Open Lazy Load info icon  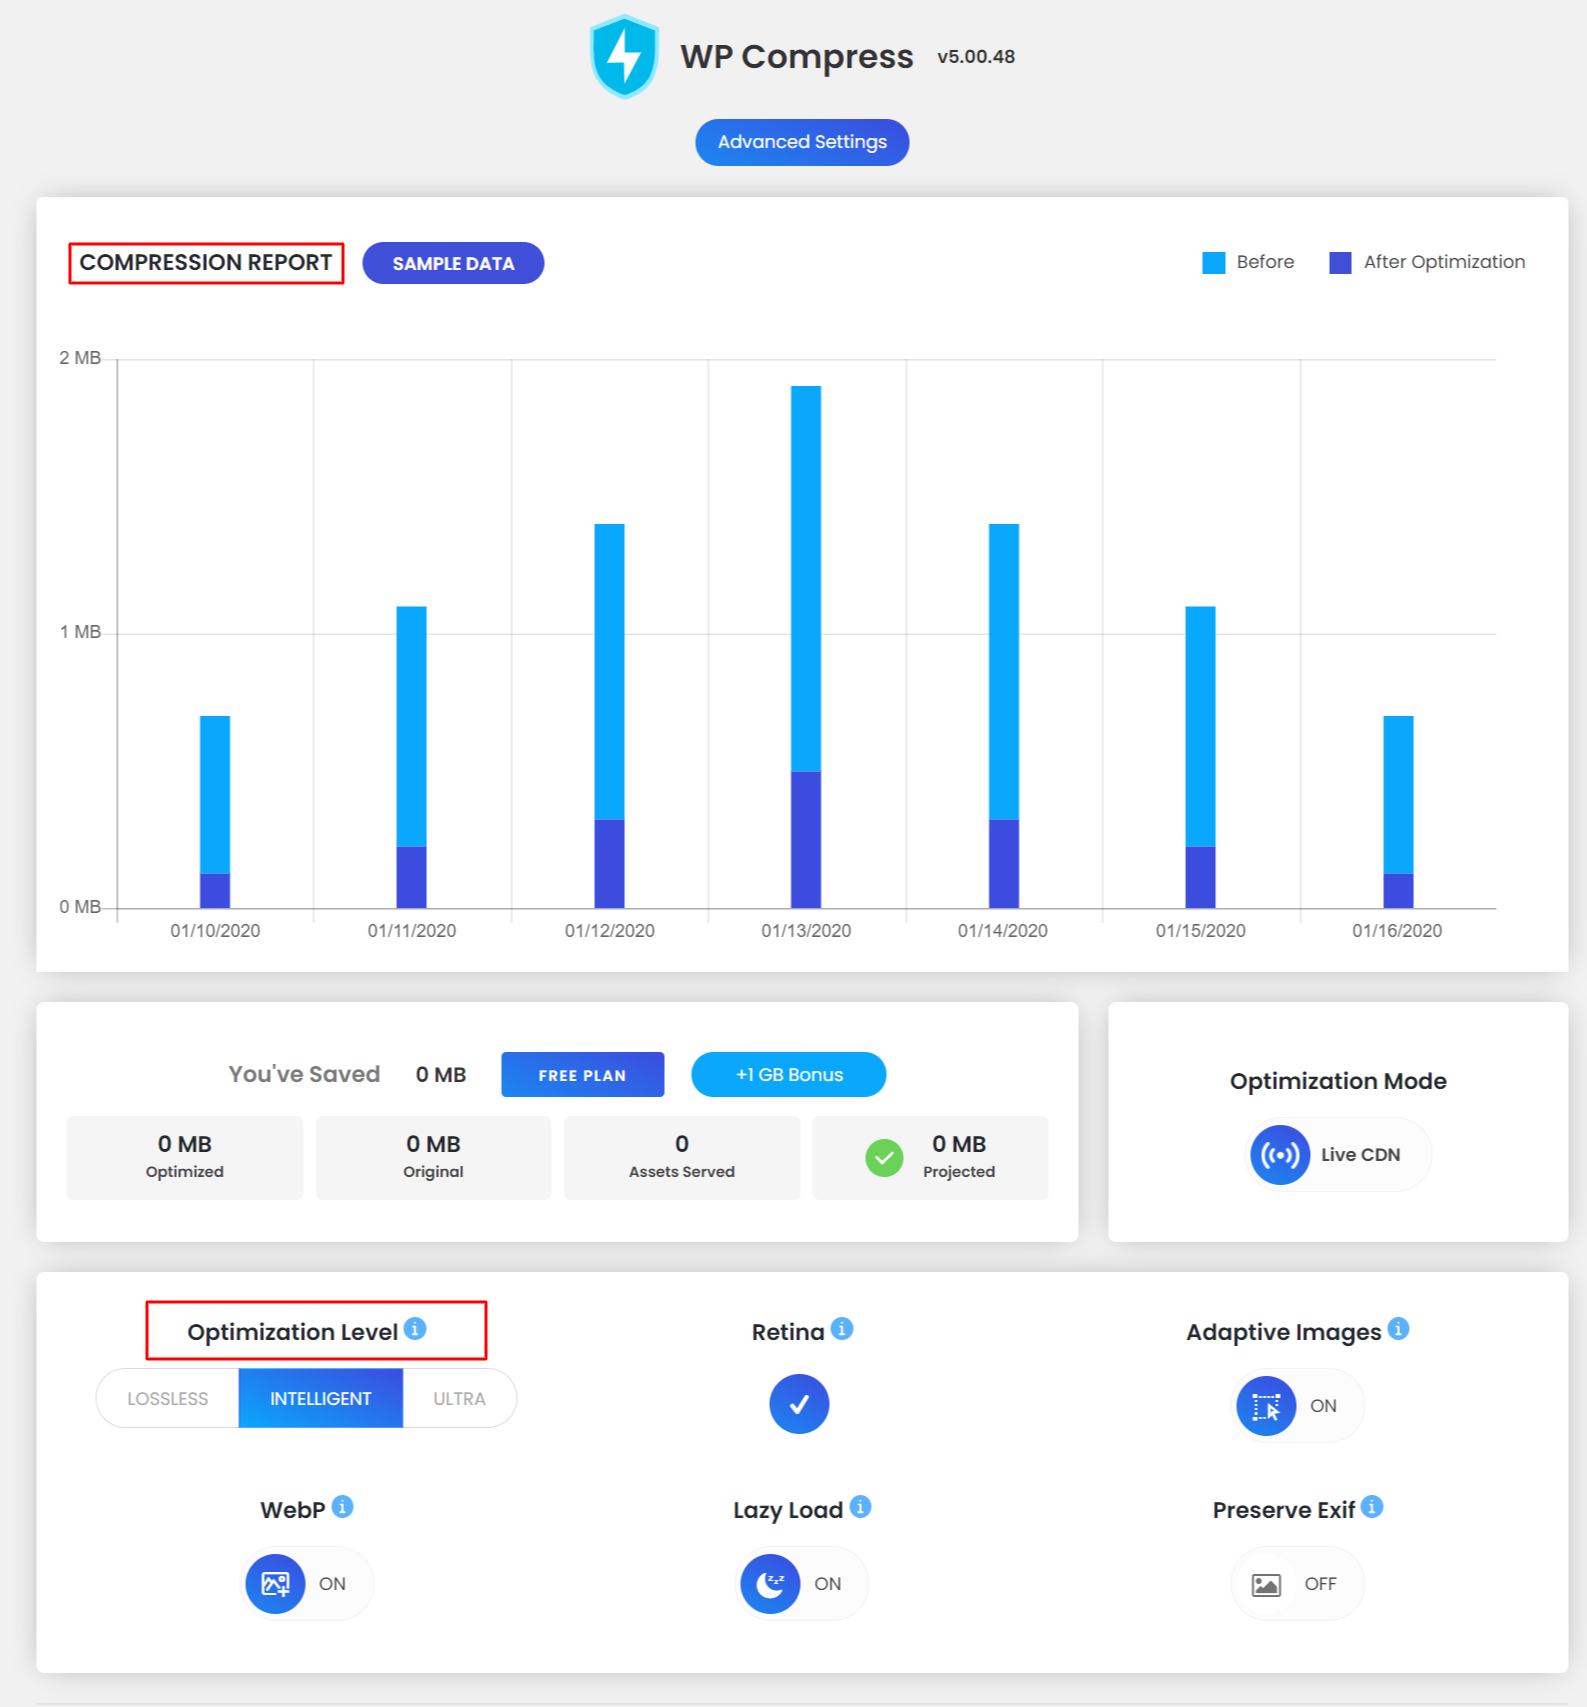(860, 1507)
